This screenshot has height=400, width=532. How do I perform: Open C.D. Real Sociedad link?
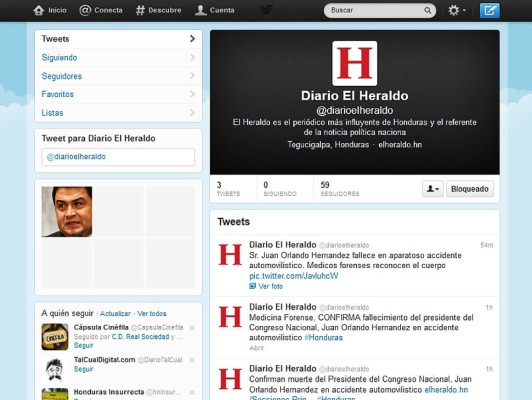(140, 337)
